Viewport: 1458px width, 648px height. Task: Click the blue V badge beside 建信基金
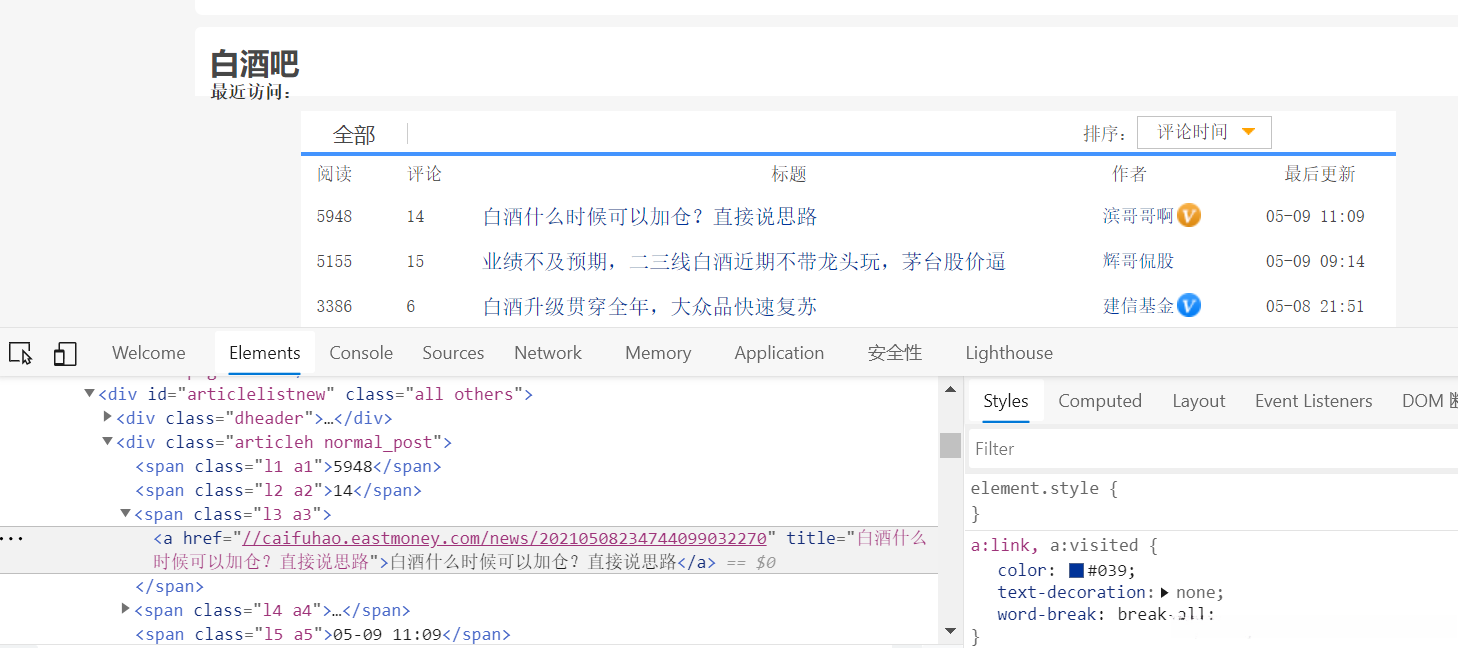click(x=1188, y=305)
